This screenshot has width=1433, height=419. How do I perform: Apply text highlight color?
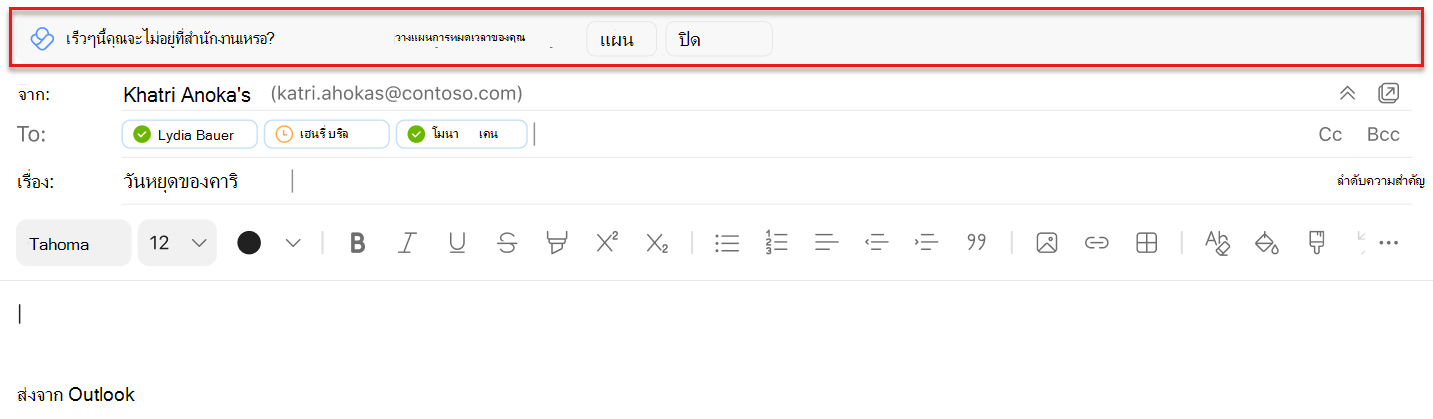point(557,243)
